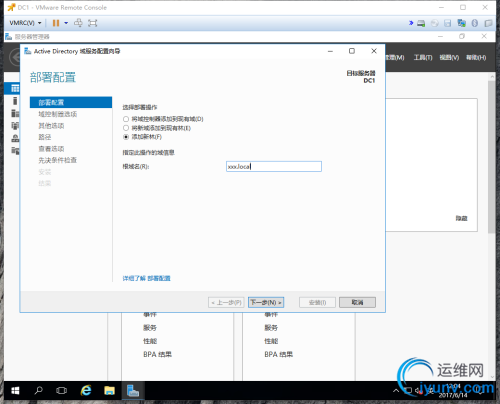Go to the 先决条件检查 wizard step

[57, 160]
